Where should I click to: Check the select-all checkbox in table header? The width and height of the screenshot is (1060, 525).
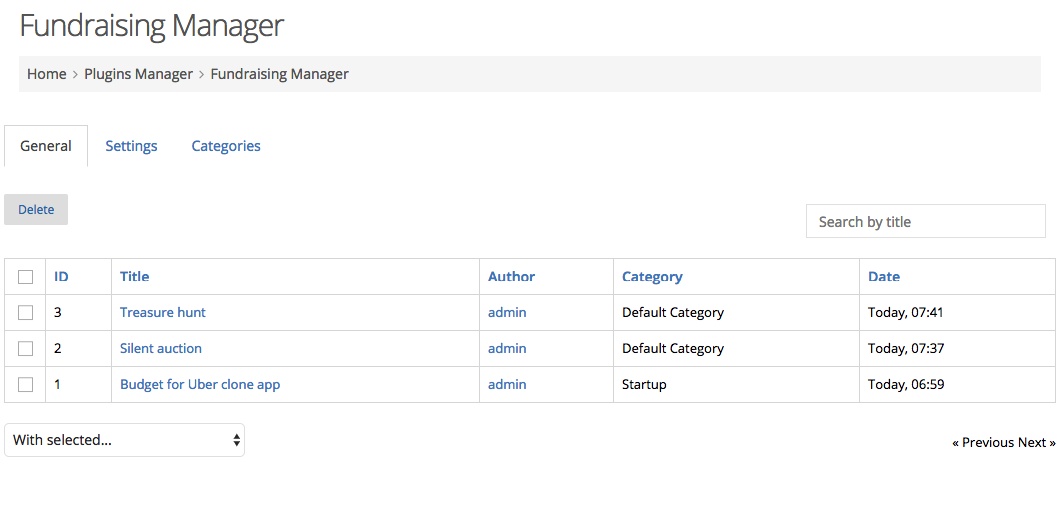[25, 277]
